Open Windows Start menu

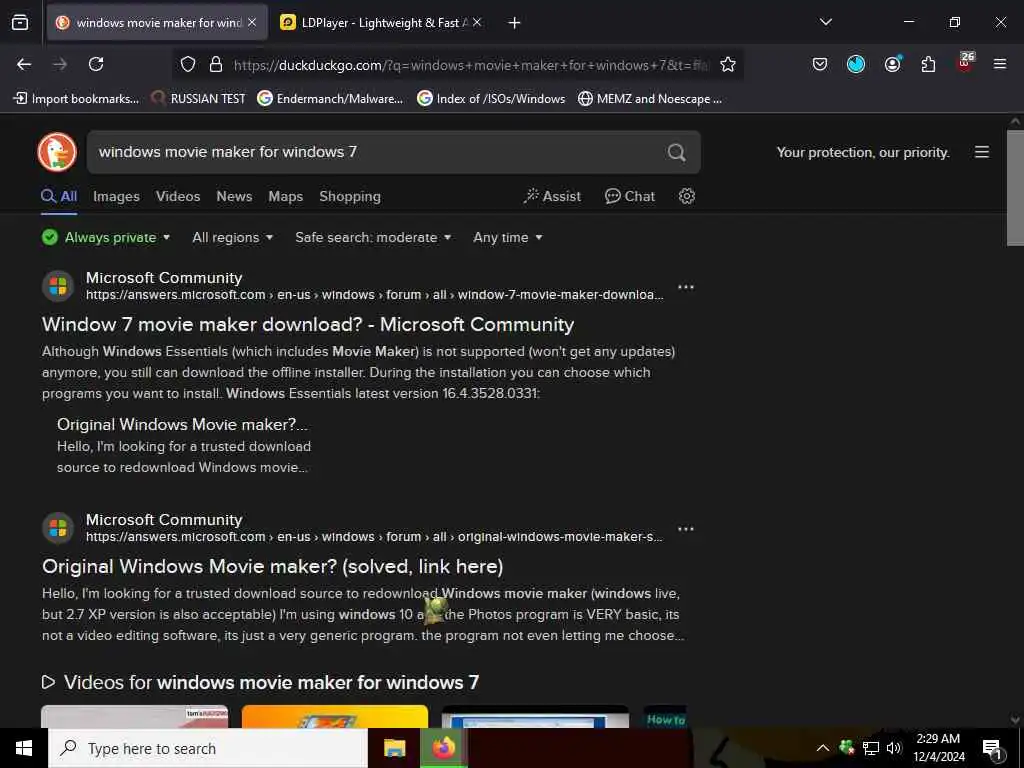[24, 748]
